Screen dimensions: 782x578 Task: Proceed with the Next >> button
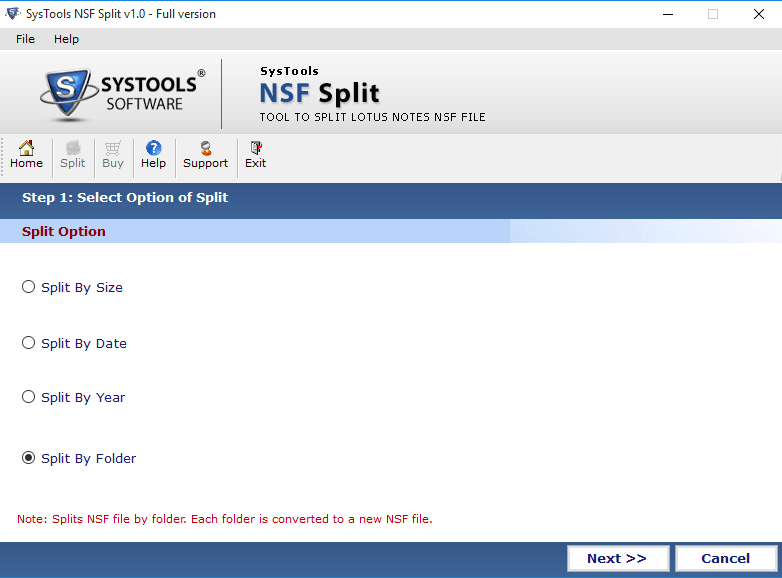point(618,558)
